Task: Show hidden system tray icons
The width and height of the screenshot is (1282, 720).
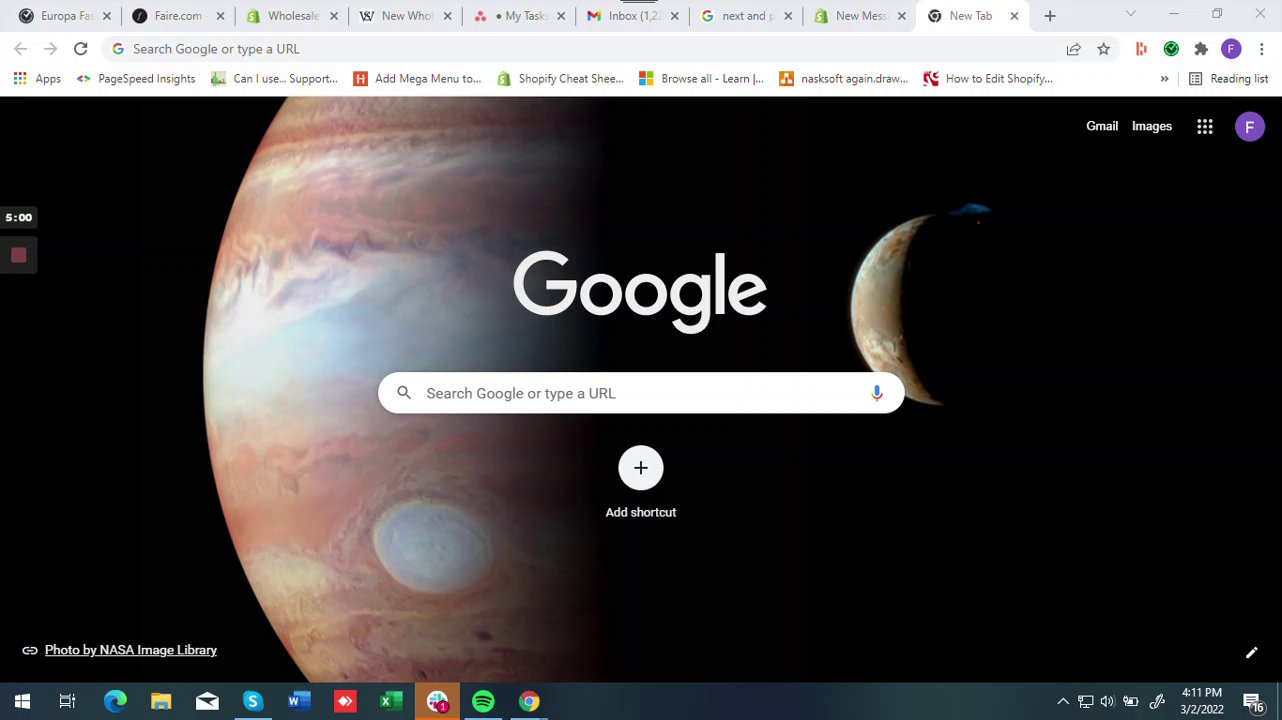Action: click(1063, 702)
